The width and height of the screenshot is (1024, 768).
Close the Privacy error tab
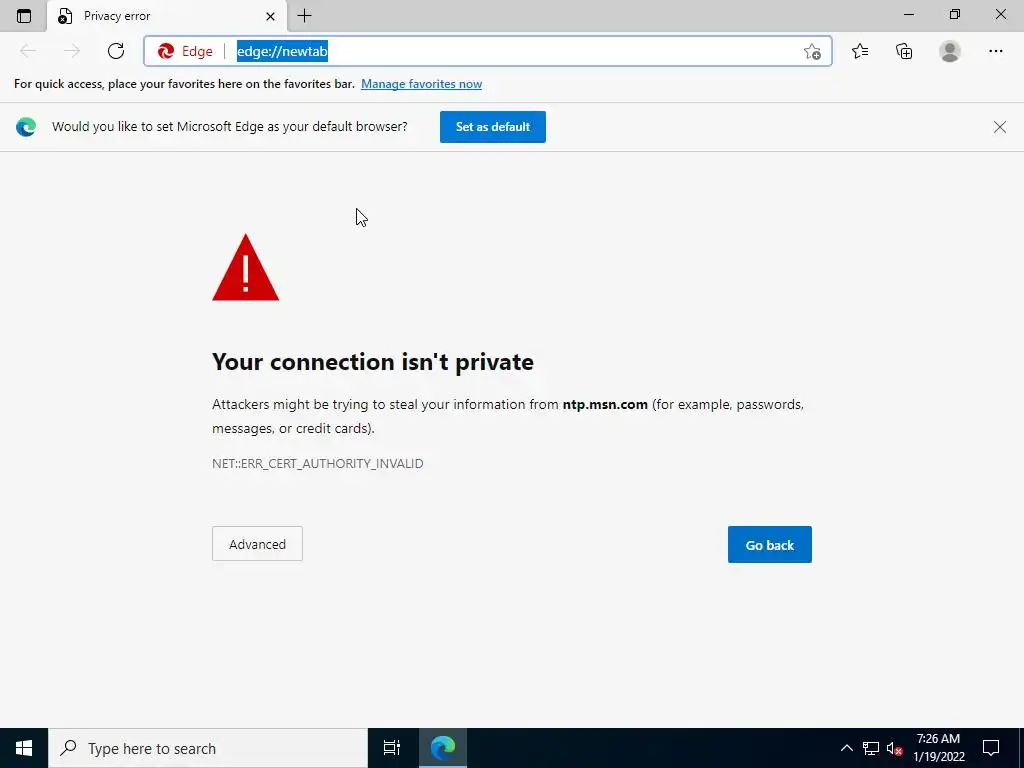coord(270,16)
